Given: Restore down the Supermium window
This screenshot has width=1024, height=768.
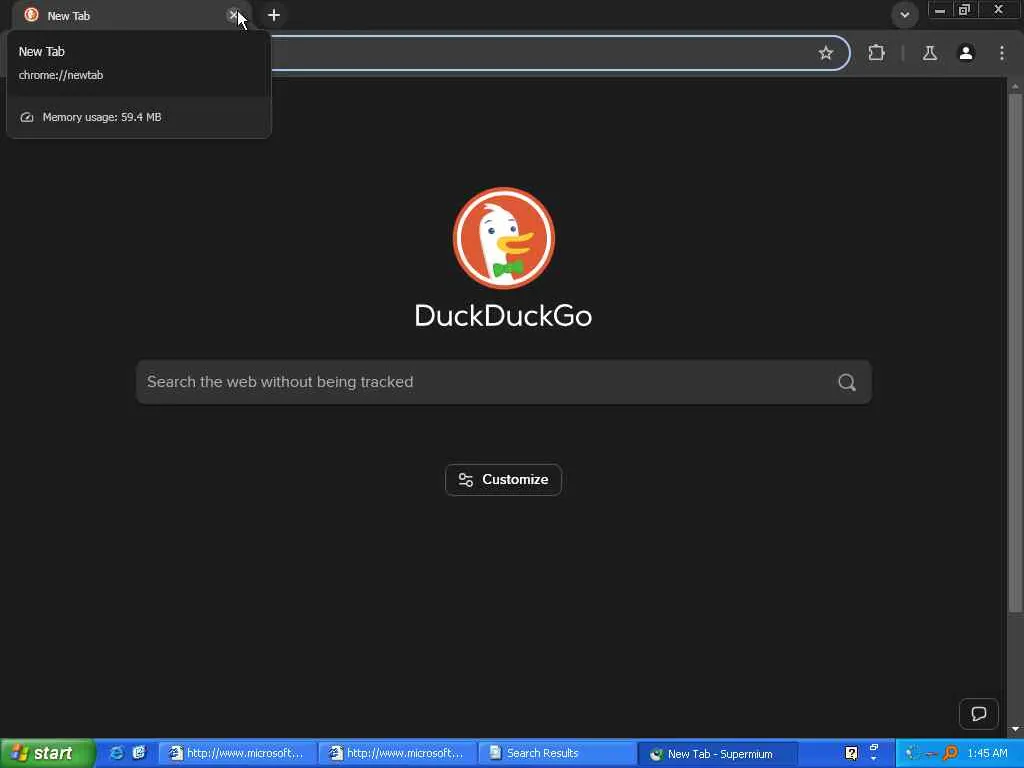Looking at the screenshot, I should tap(964, 10).
